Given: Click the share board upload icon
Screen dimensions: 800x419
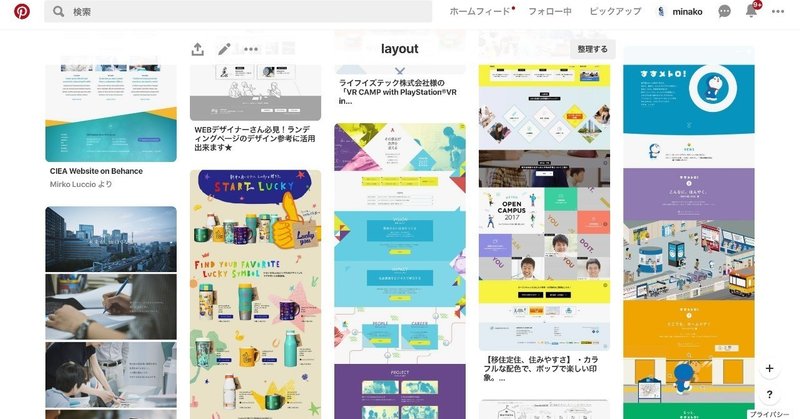Looking at the screenshot, I should coord(197,49).
